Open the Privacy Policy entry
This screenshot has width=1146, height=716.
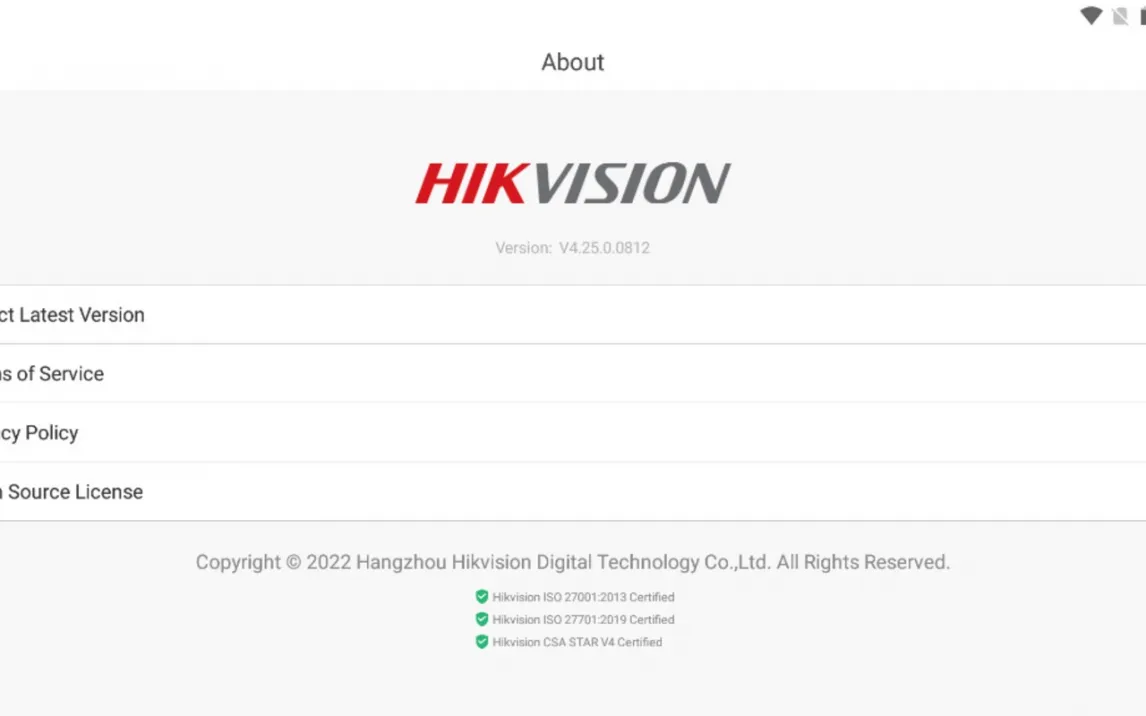pyautogui.click(x=40, y=433)
